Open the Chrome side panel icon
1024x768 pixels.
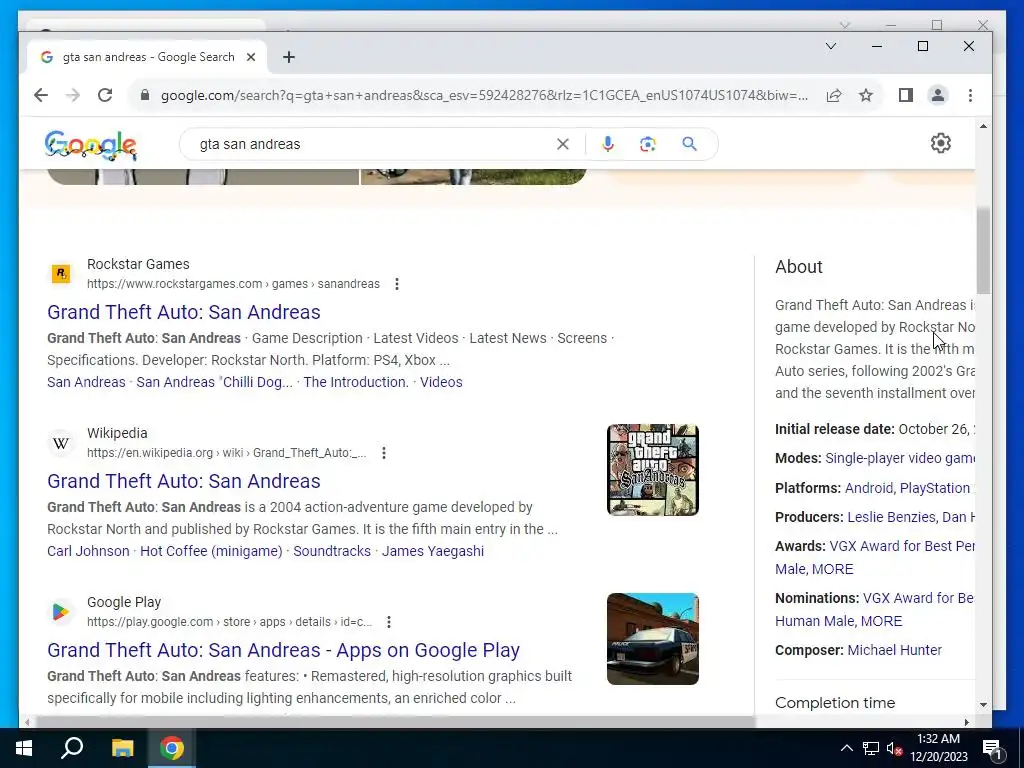pos(906,95)
